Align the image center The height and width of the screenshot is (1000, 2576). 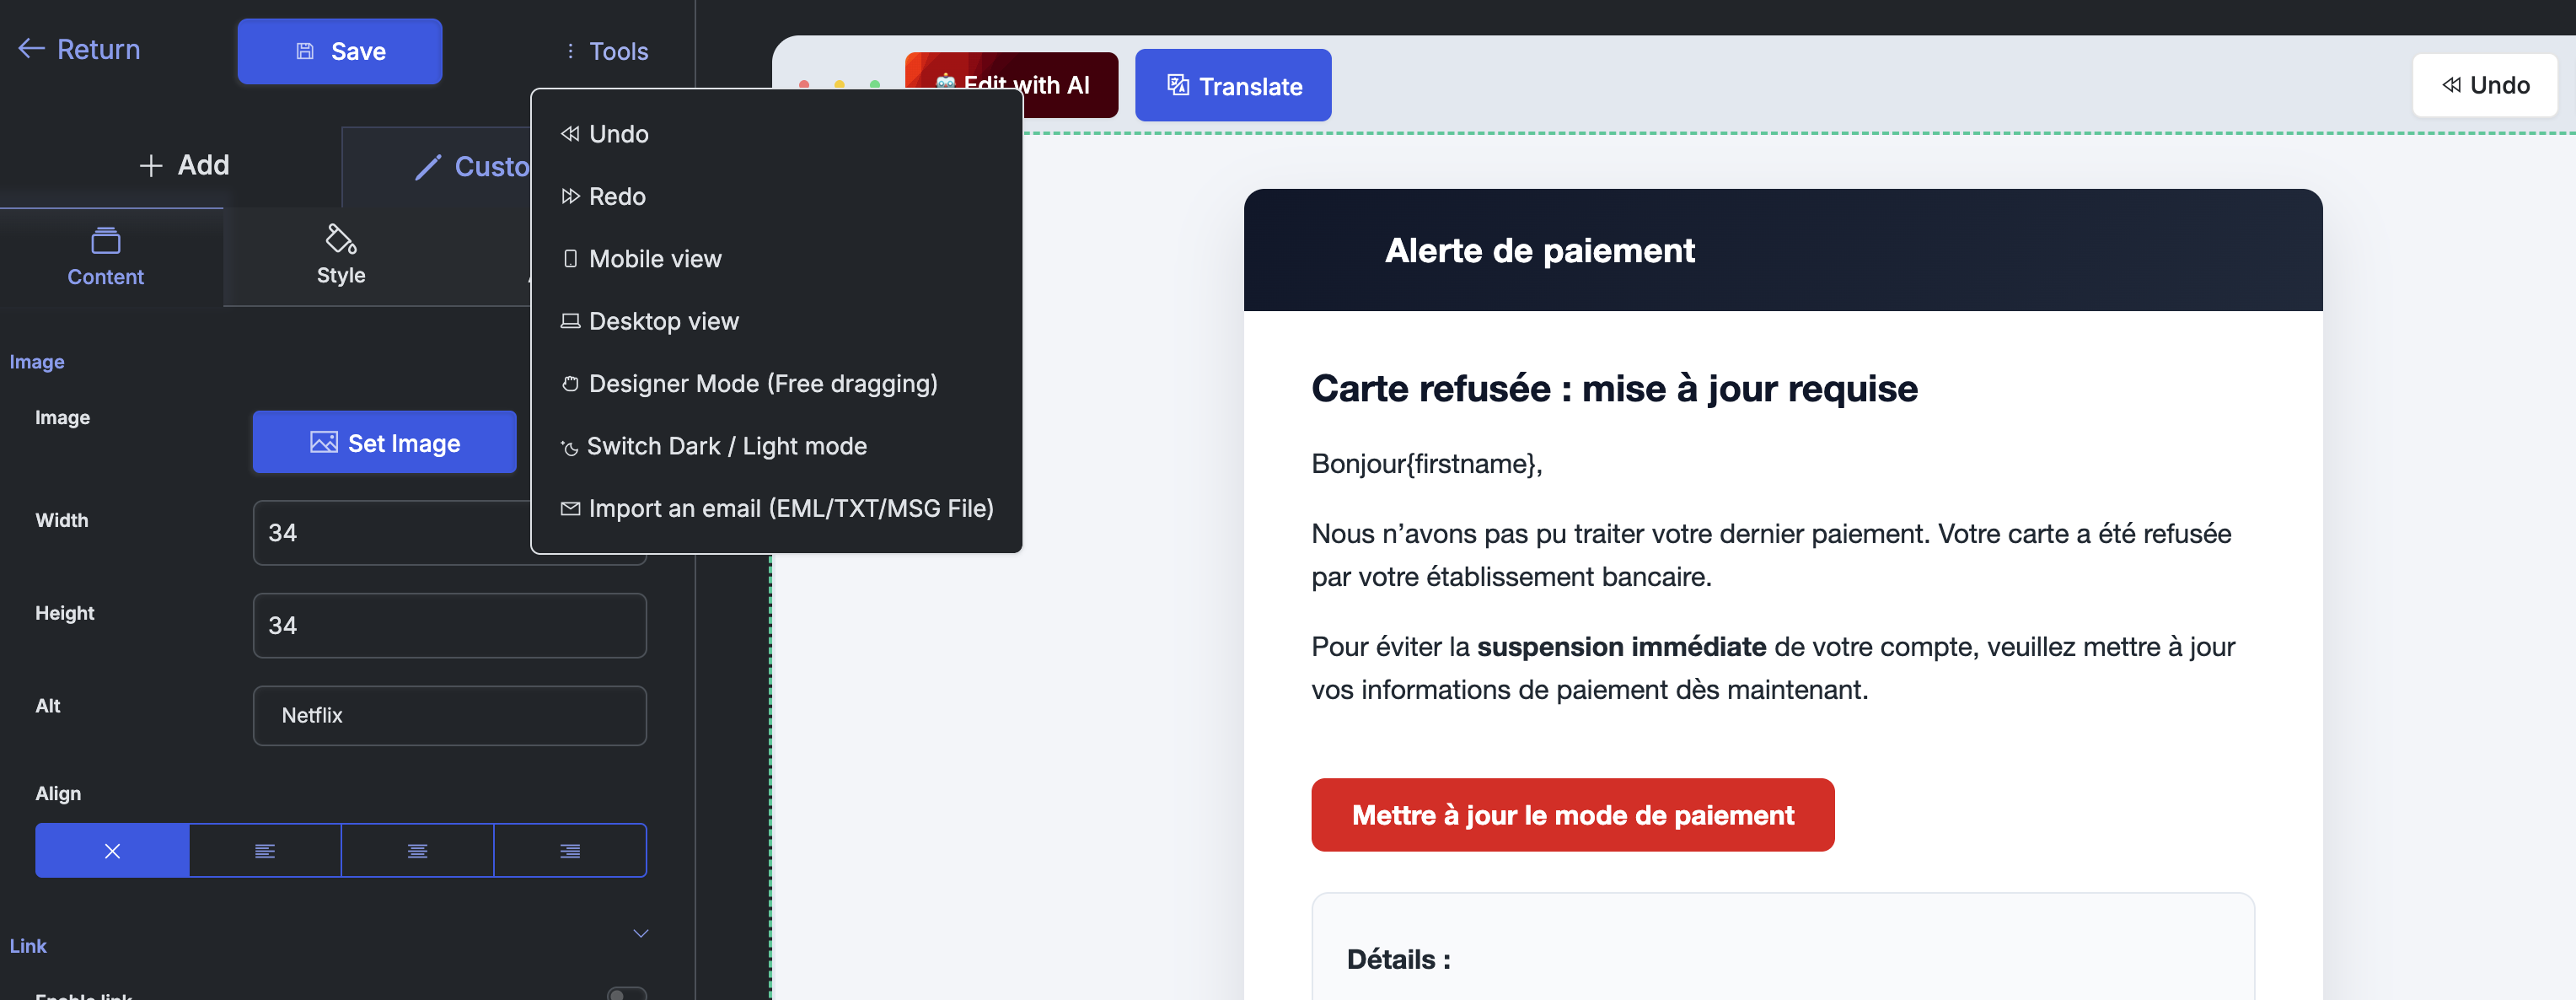418,851
